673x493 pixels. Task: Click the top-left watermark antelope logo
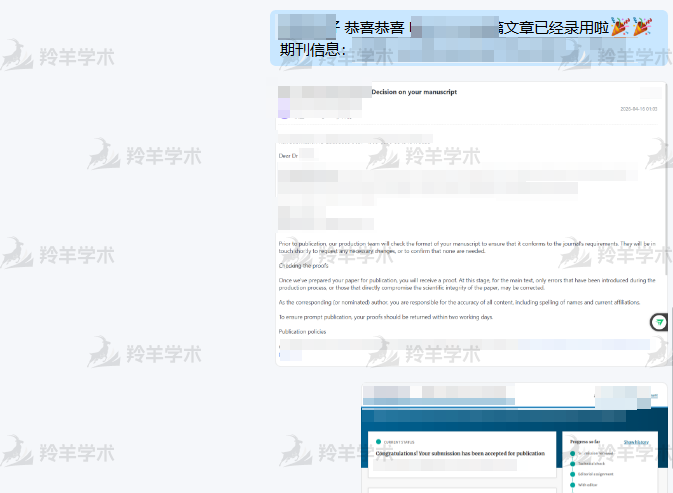coord(18,55)
